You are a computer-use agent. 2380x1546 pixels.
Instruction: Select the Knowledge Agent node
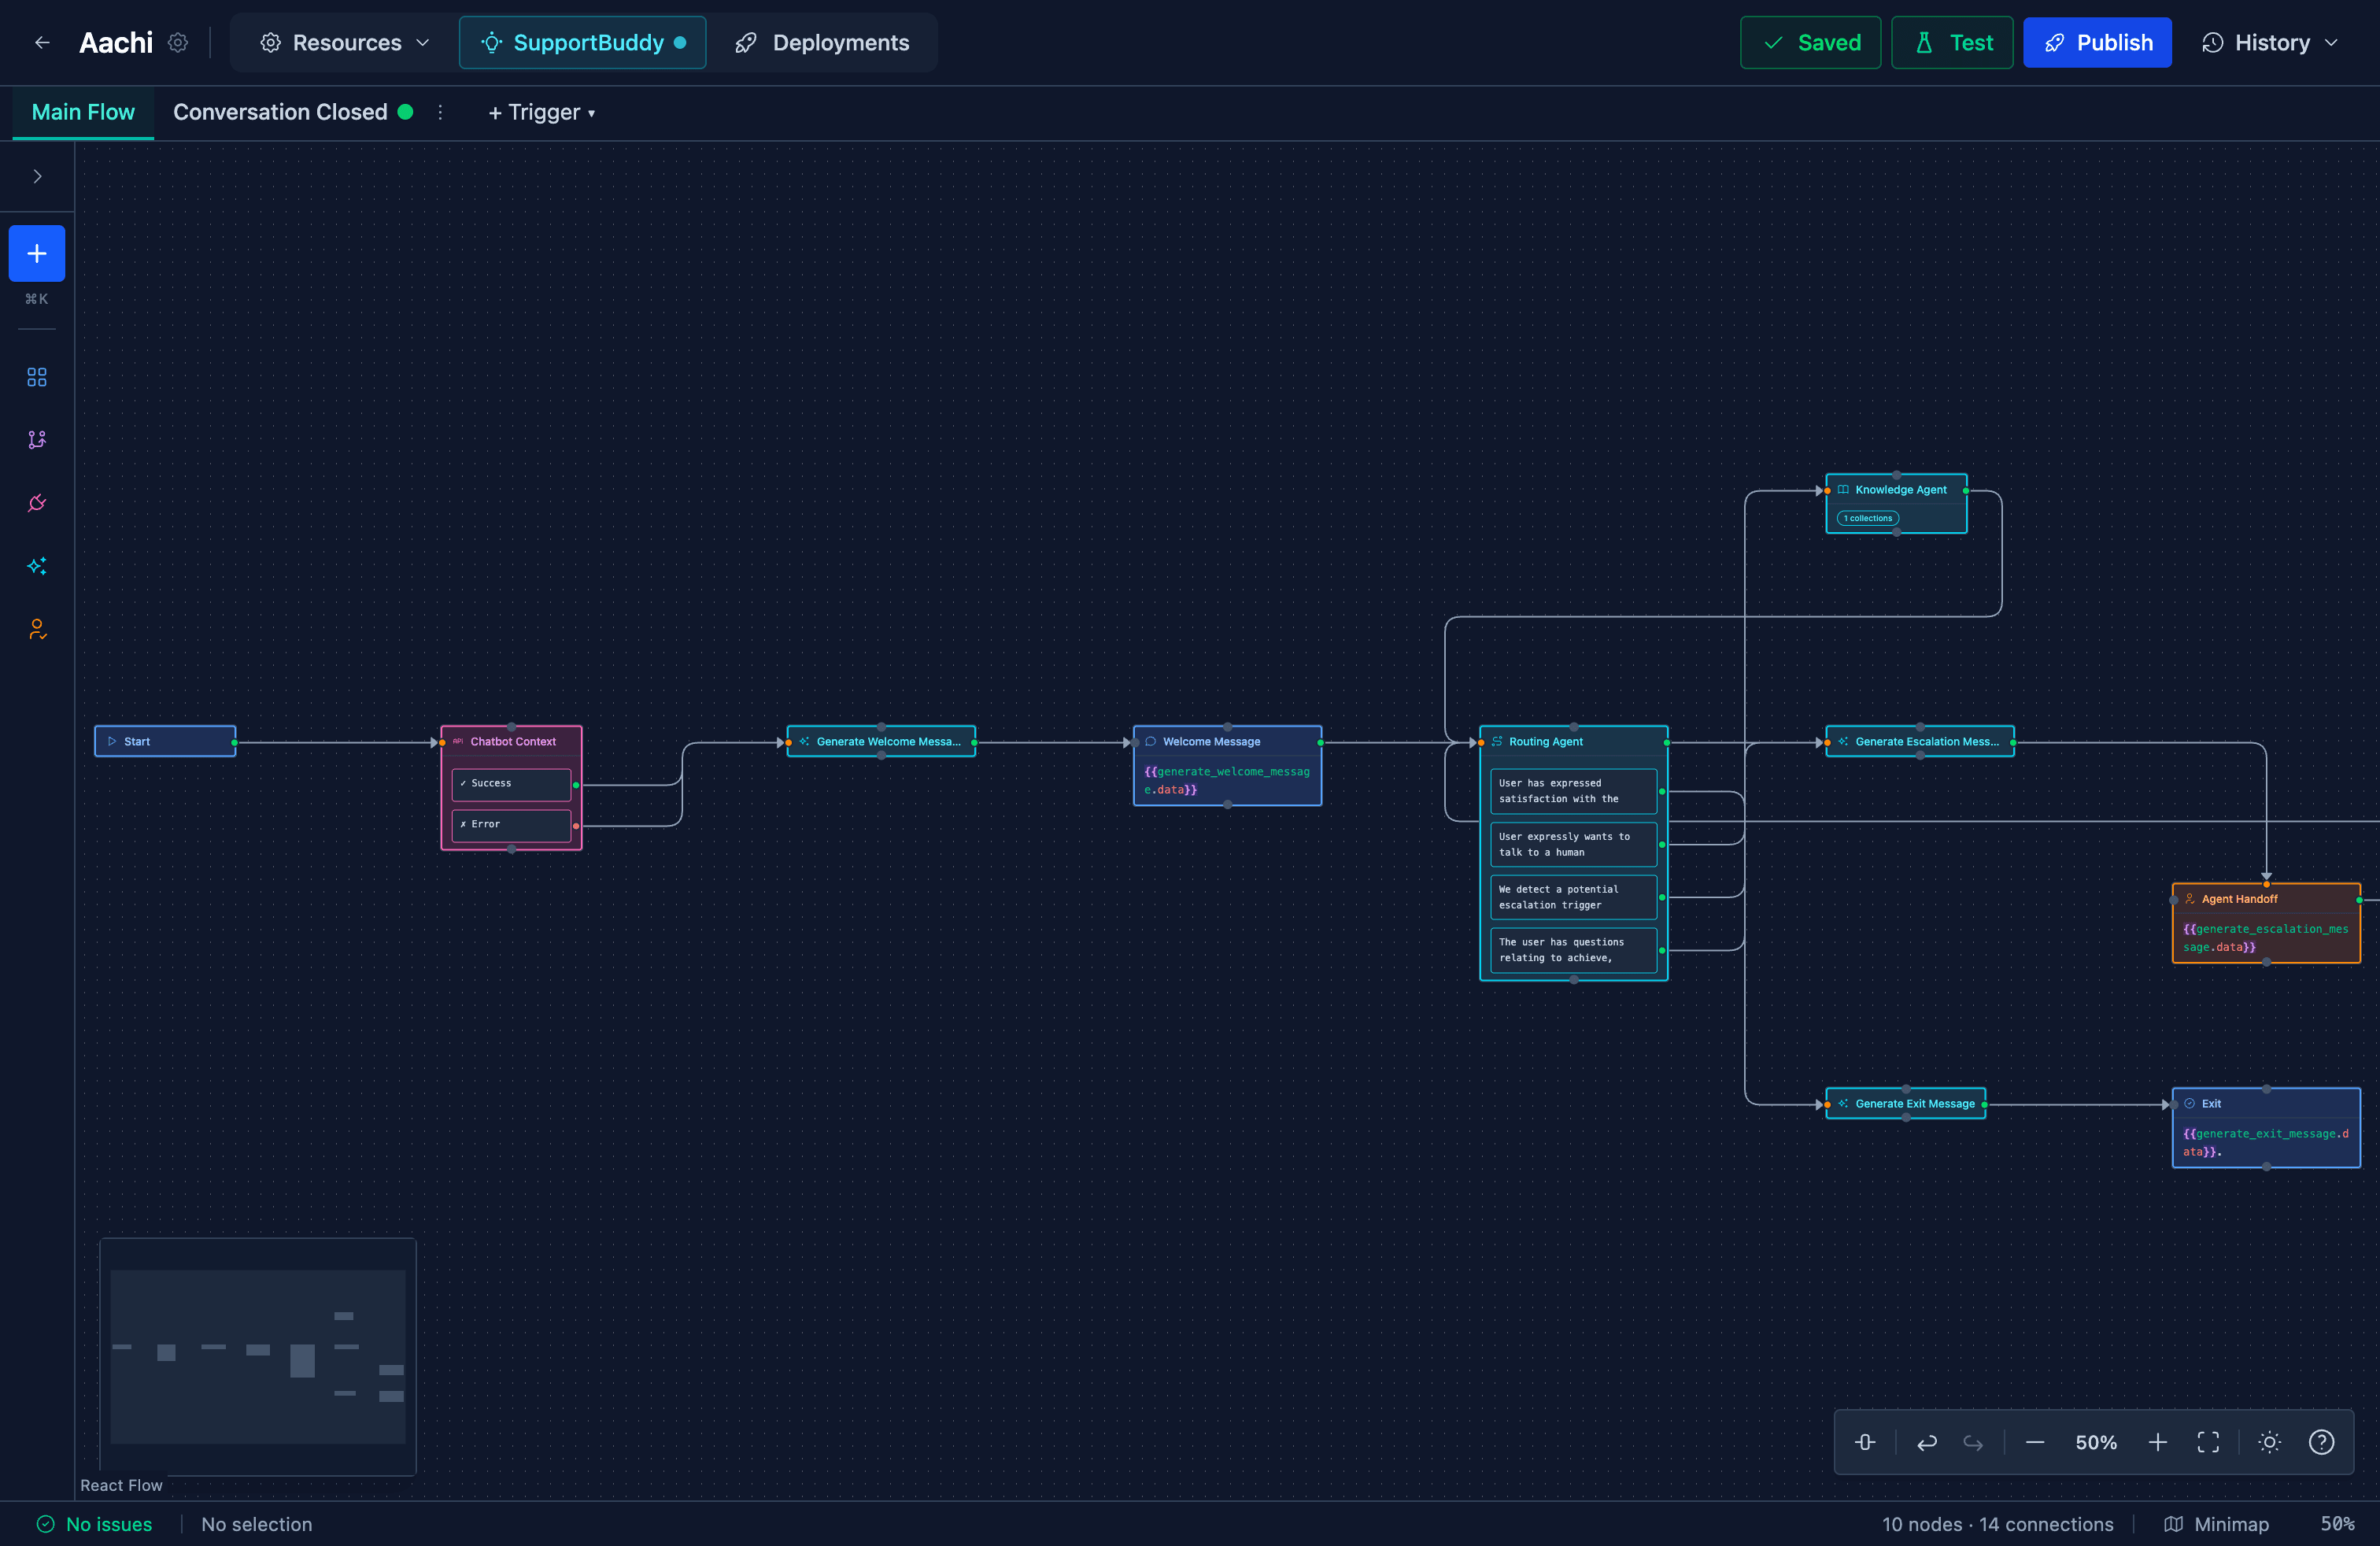pos(1896,503)
